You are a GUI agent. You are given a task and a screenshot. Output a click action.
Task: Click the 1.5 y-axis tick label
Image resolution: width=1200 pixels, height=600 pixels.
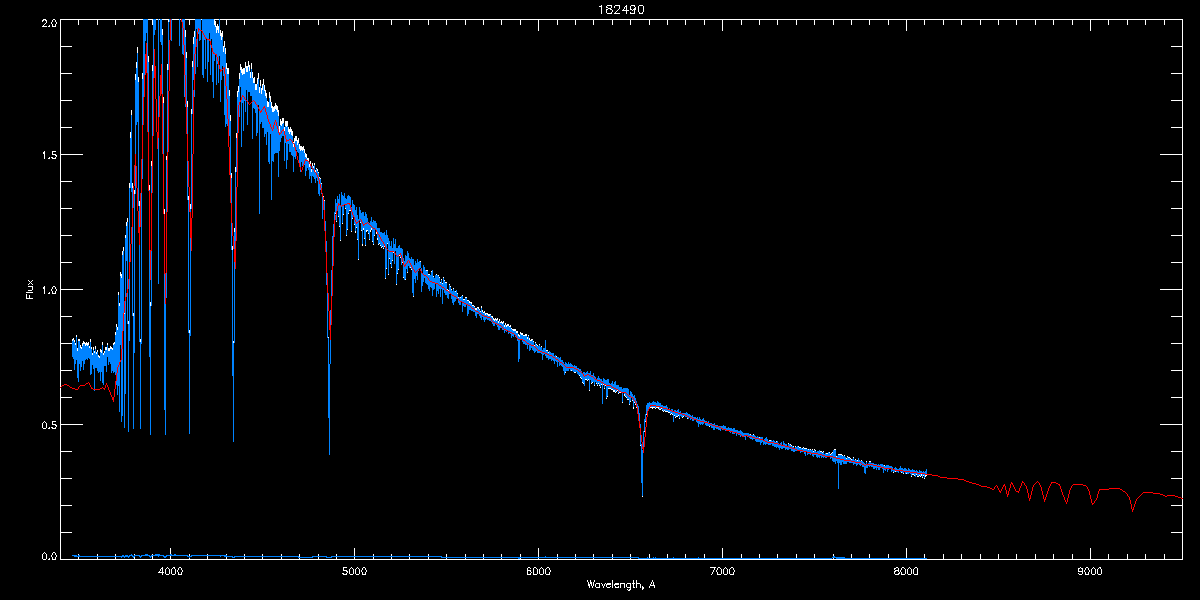coord(48,155)
